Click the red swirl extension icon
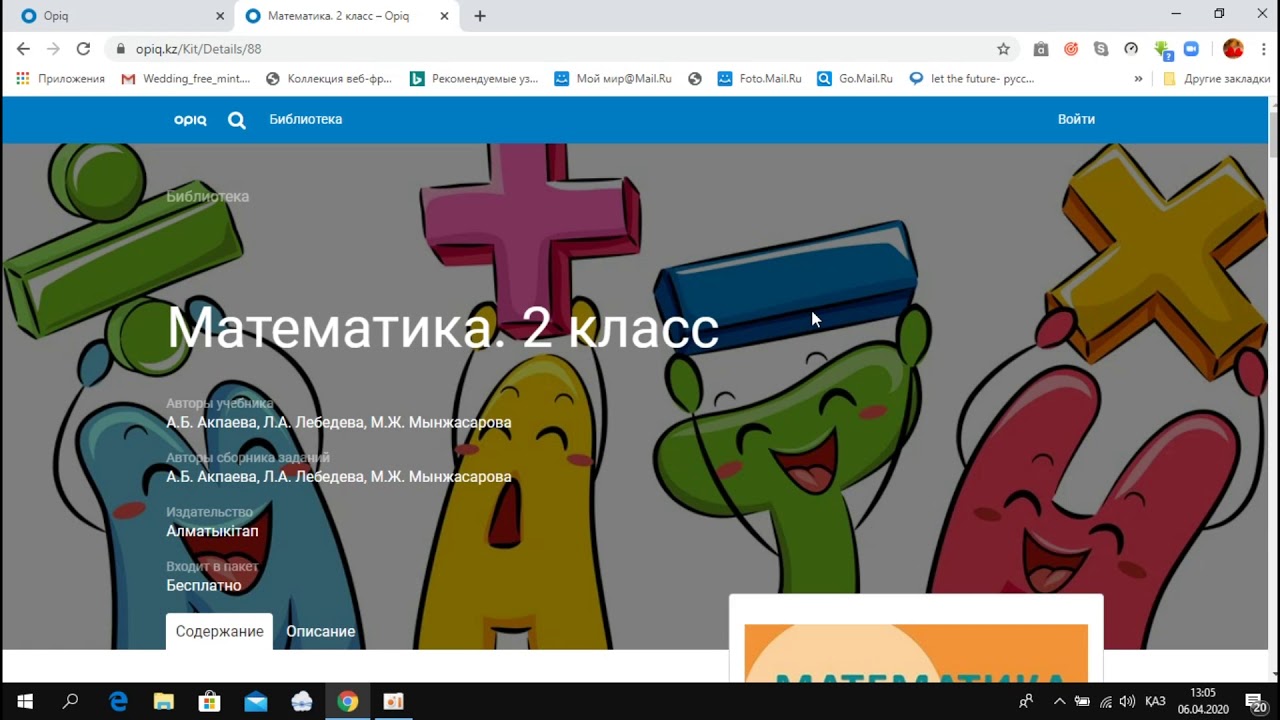This screenshot has width=1280, height=720. click(1071, 48)
